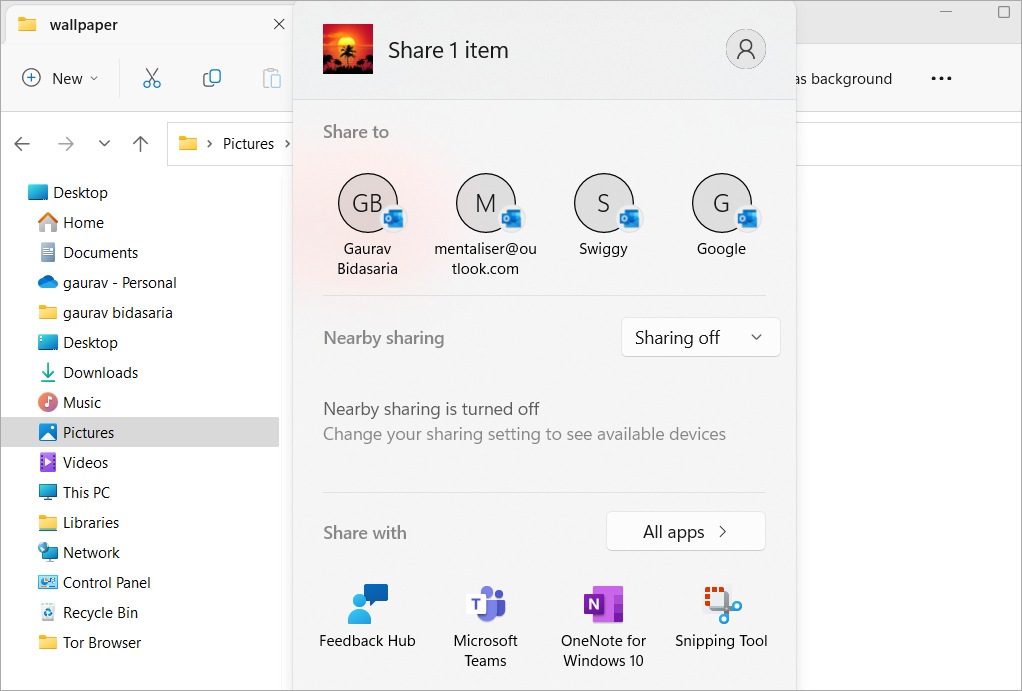Select the top Desktop tree item
The height and width of the screenshot is (691, 1022).
click(68, 192)
